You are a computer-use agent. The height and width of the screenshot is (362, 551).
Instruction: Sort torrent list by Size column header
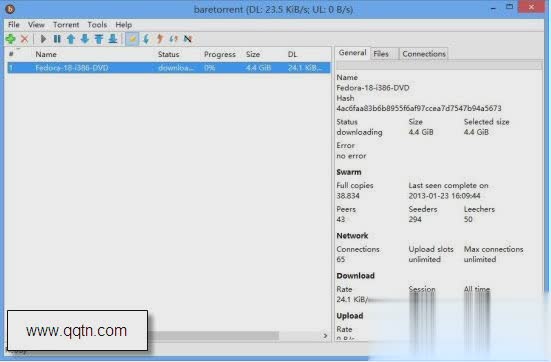[x=253, y=54]
